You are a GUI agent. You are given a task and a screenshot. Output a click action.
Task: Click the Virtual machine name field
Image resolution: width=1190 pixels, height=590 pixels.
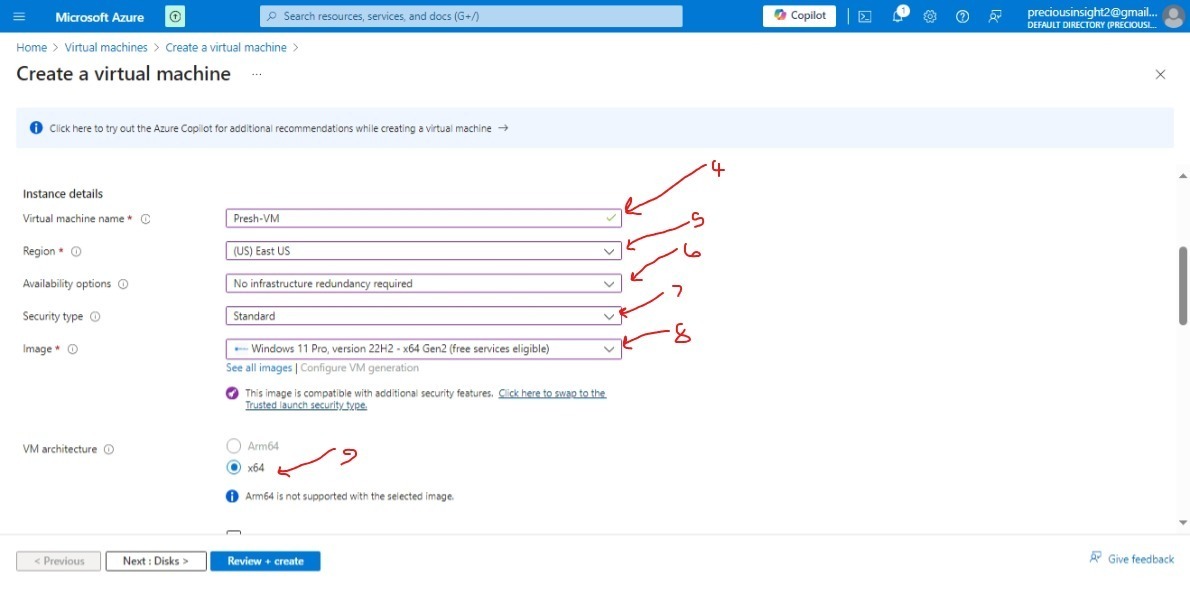click(423, 218)
